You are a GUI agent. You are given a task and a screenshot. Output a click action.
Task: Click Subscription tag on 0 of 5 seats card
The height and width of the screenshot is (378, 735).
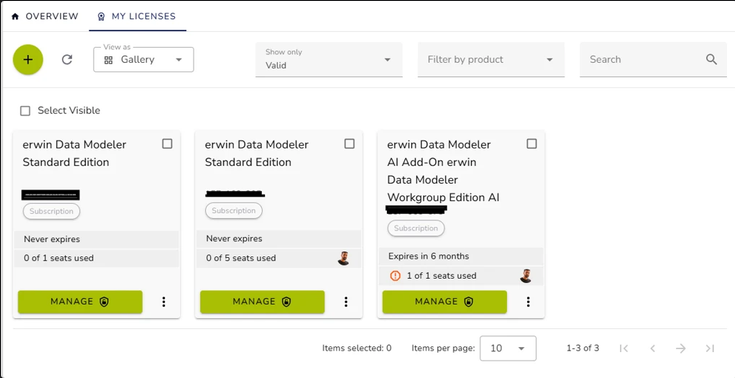coord(234,211)
